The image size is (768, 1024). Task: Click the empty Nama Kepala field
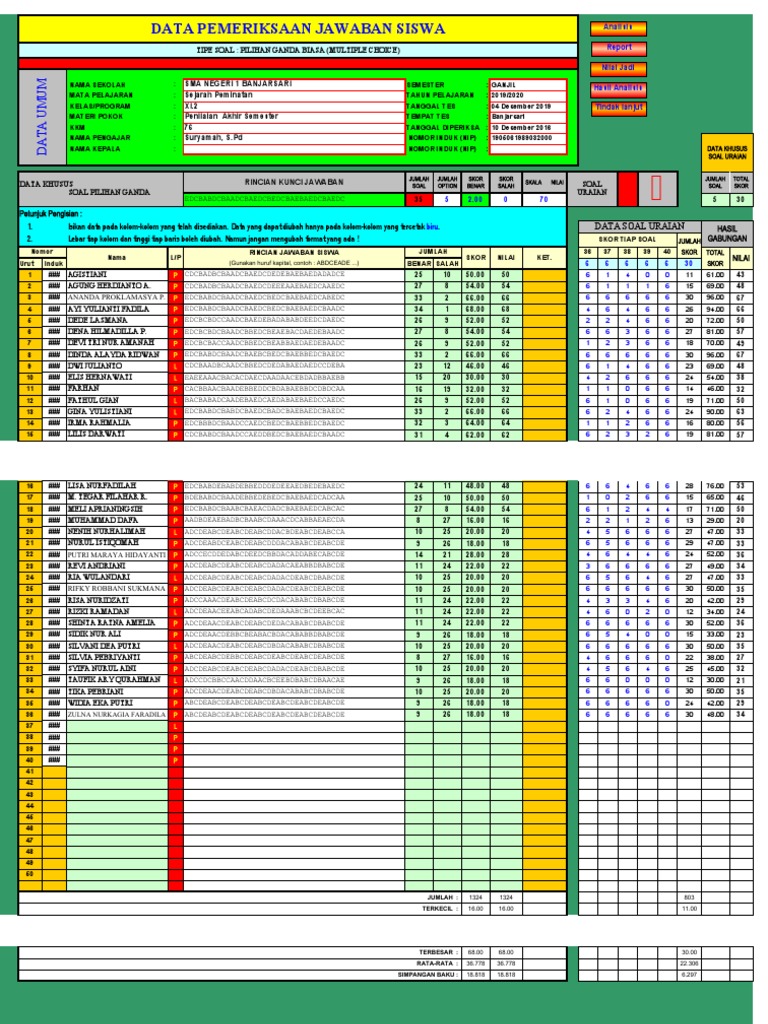[294, 149]
